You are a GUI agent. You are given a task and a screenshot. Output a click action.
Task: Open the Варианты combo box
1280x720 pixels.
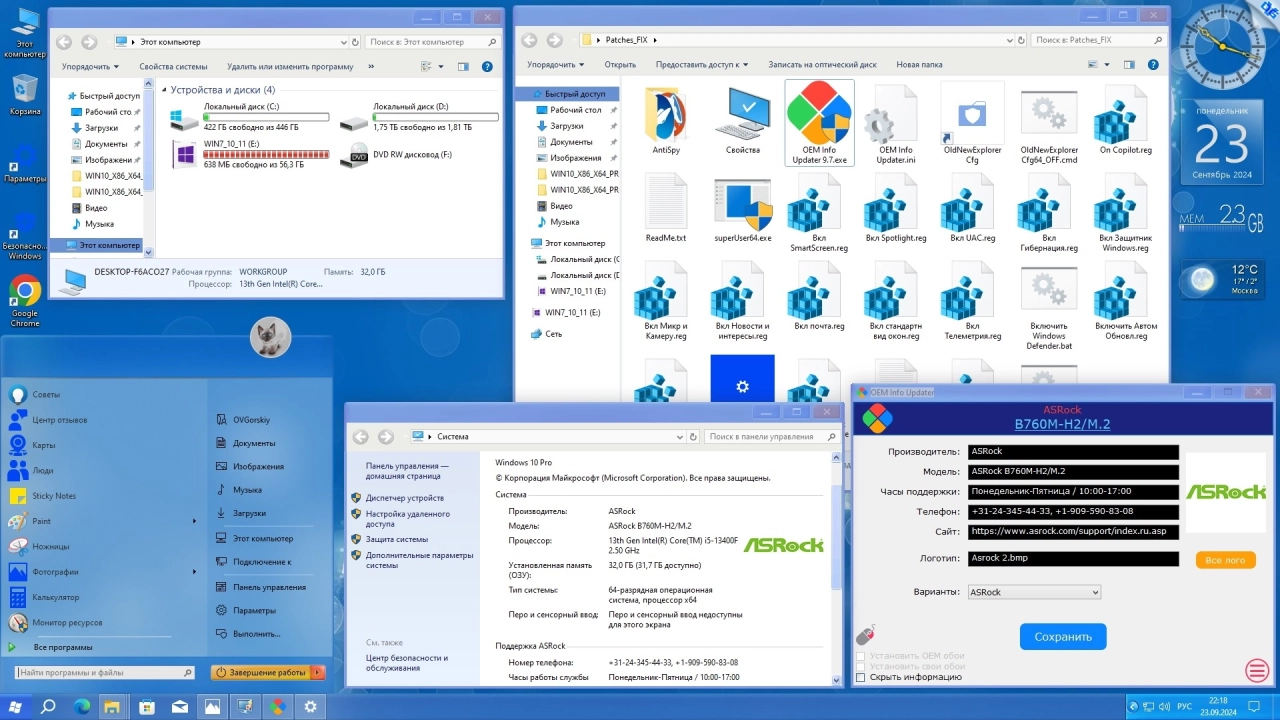tap(1033, 592)
